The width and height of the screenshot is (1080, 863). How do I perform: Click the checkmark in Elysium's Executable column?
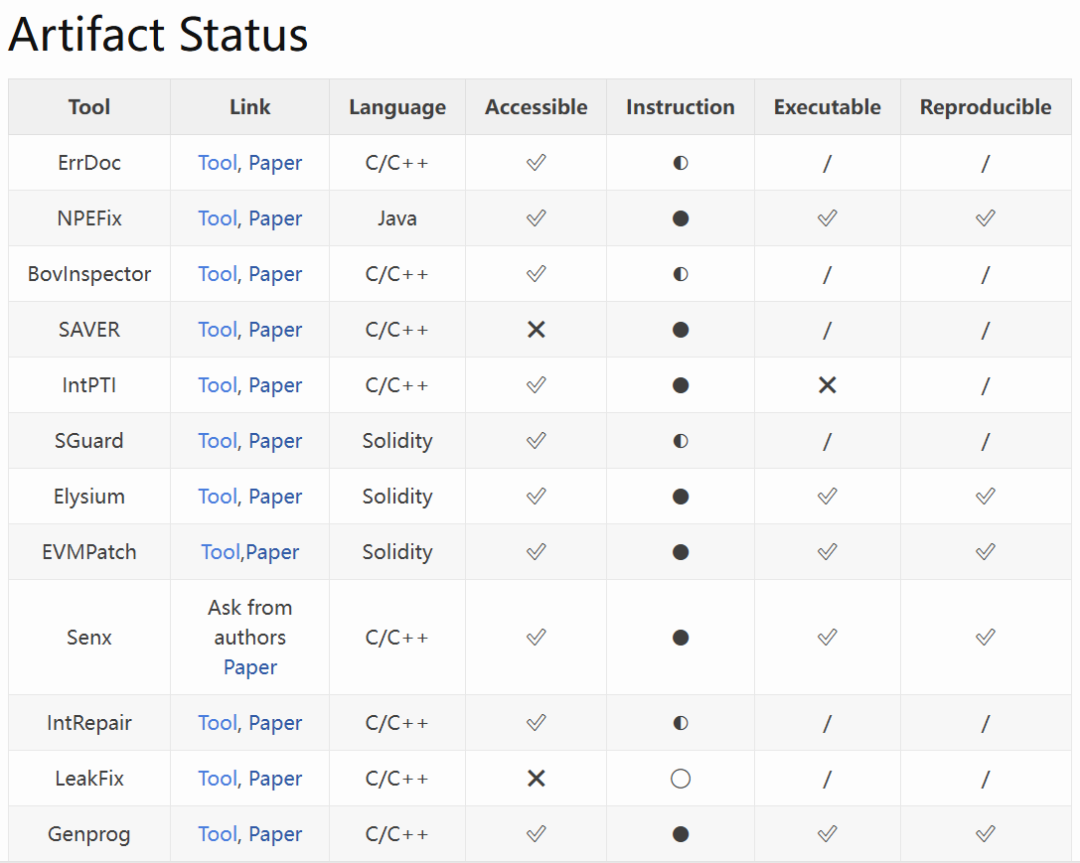(x=827, y=496)
